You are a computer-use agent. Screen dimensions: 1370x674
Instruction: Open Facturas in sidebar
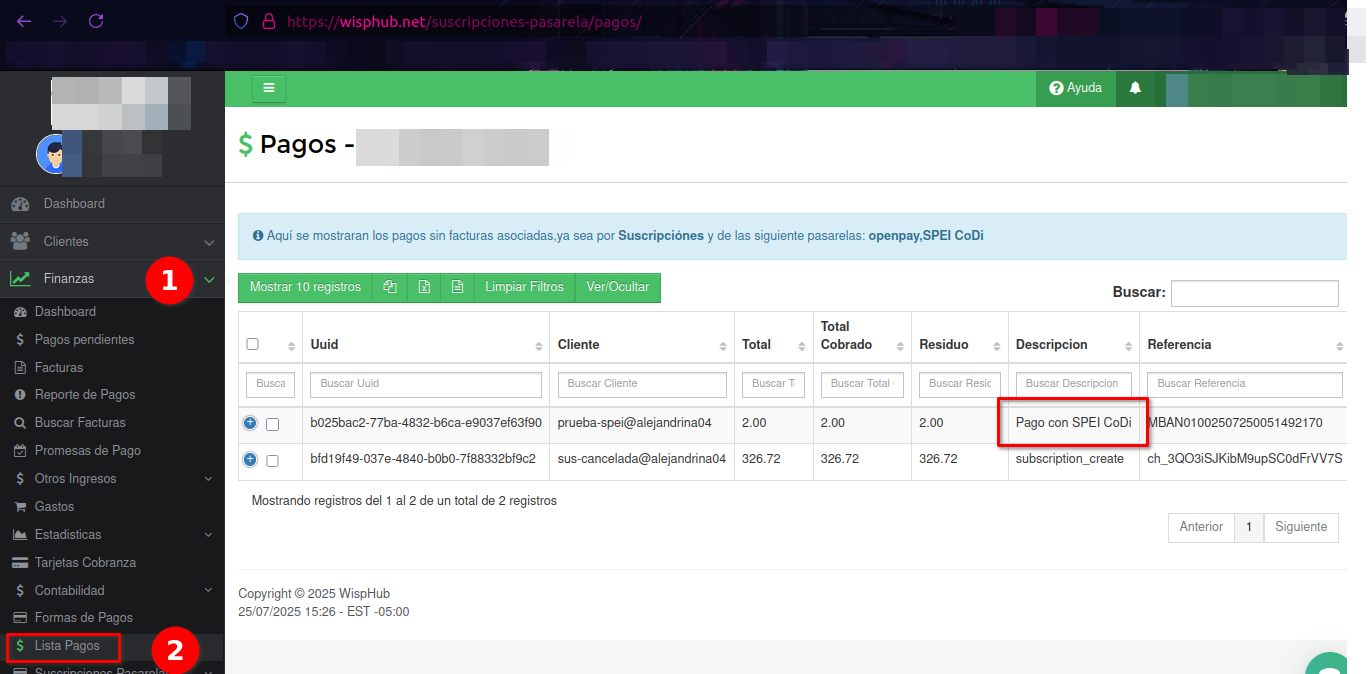59,368
